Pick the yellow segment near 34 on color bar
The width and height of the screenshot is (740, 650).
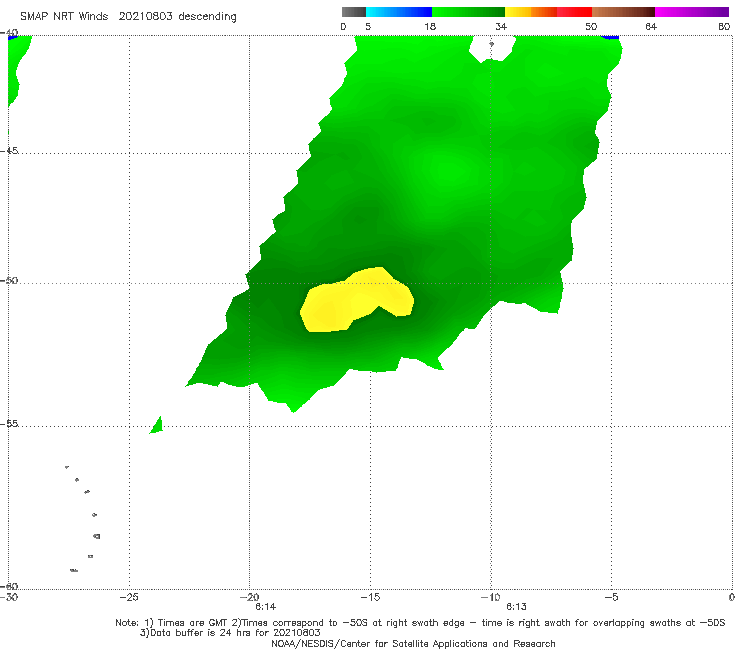[x=518, y=12]
